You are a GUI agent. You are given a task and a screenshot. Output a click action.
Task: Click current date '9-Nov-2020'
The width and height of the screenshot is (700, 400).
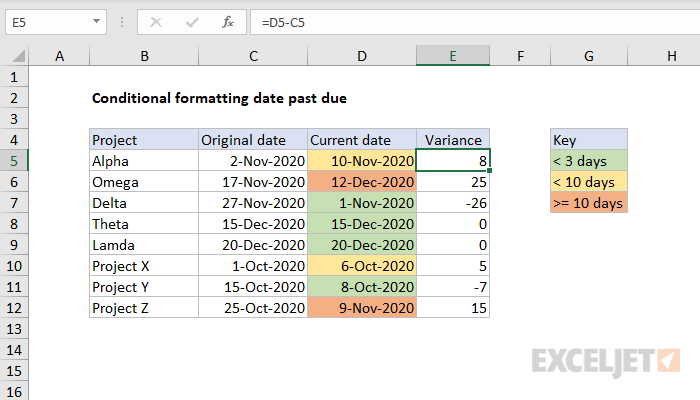pyautogui.click(x=362, y=308)
